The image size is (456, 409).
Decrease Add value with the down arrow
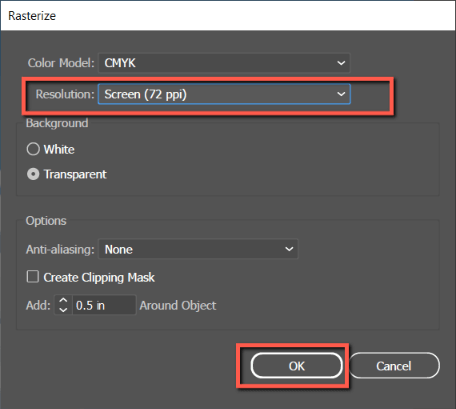click(63, 310)
